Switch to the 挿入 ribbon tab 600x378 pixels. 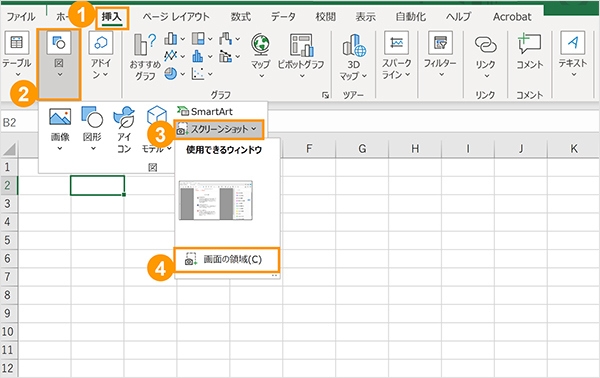112,17
